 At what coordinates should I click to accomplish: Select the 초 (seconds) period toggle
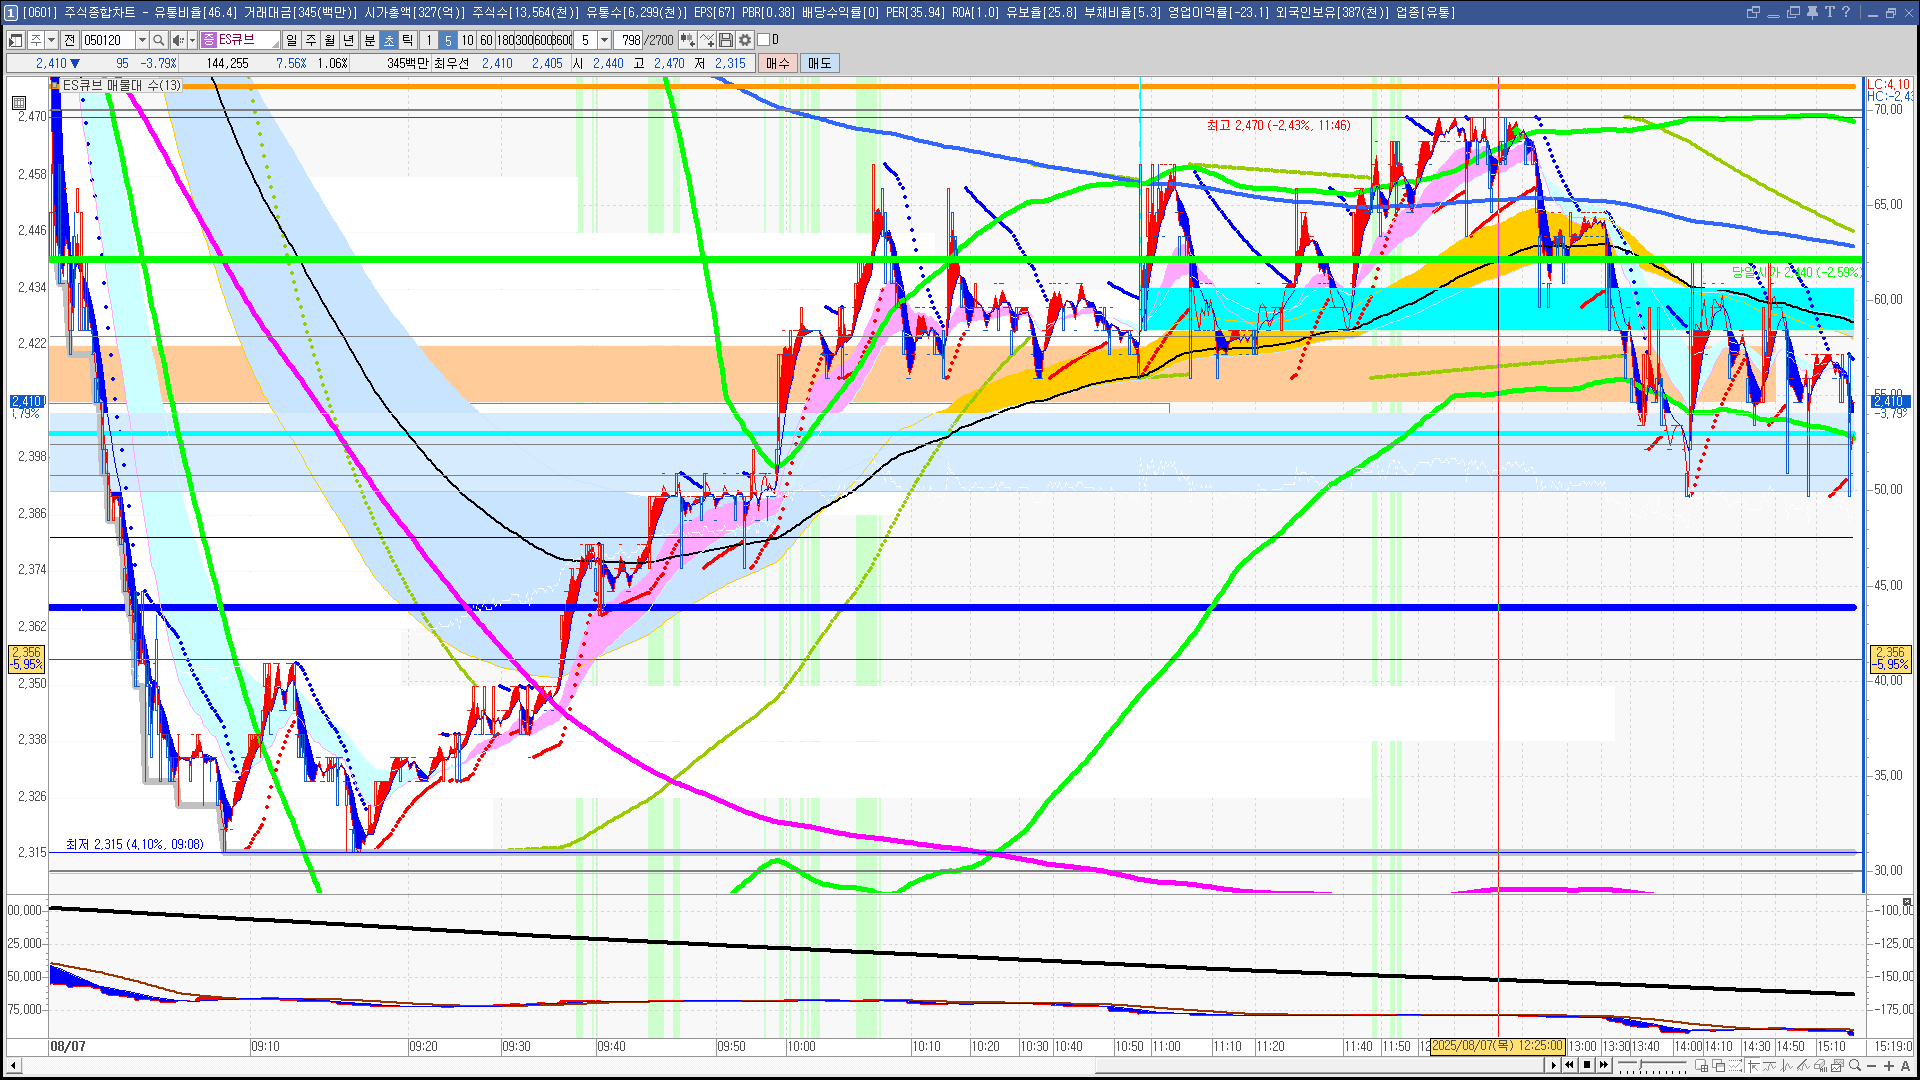(389, 40)
